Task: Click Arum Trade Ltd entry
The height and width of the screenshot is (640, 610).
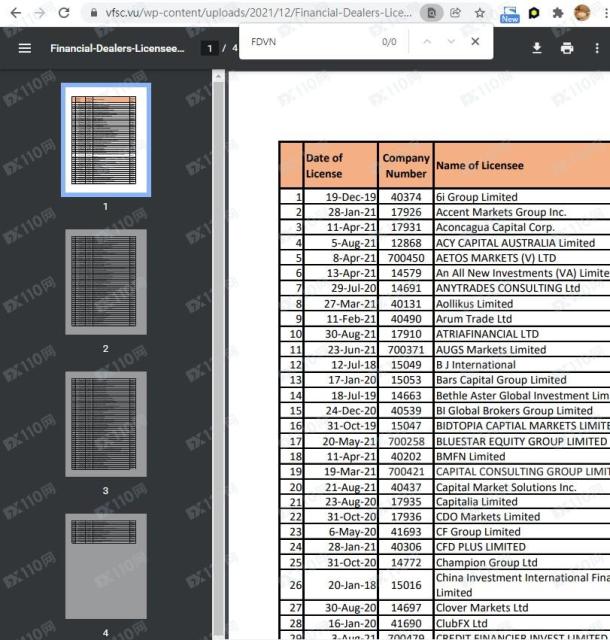Action: point(474,319)
